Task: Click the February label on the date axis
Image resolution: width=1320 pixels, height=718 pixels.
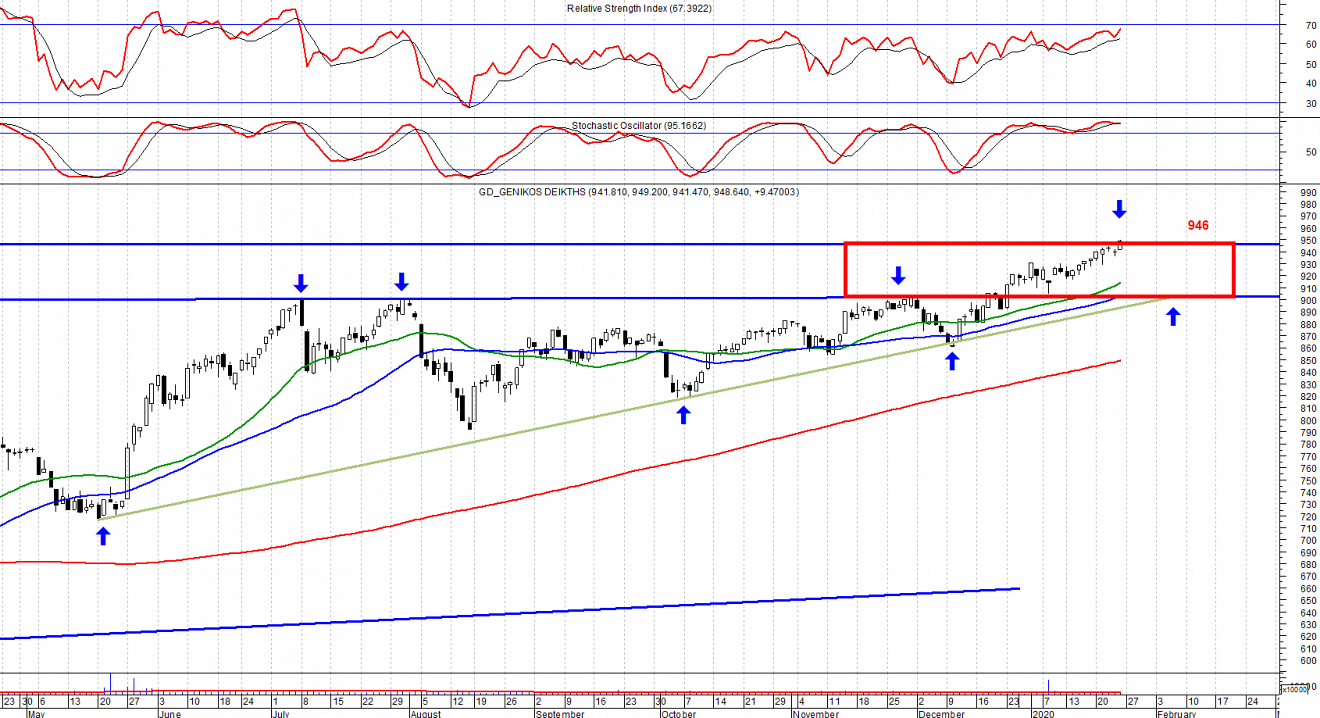Action: click(x=1176, y=714)
